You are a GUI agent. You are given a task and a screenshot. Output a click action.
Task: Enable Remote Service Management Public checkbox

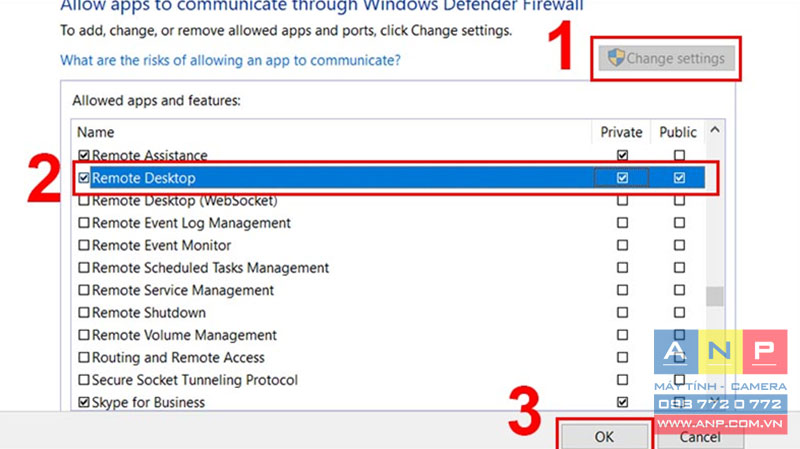tap(679, 290)
